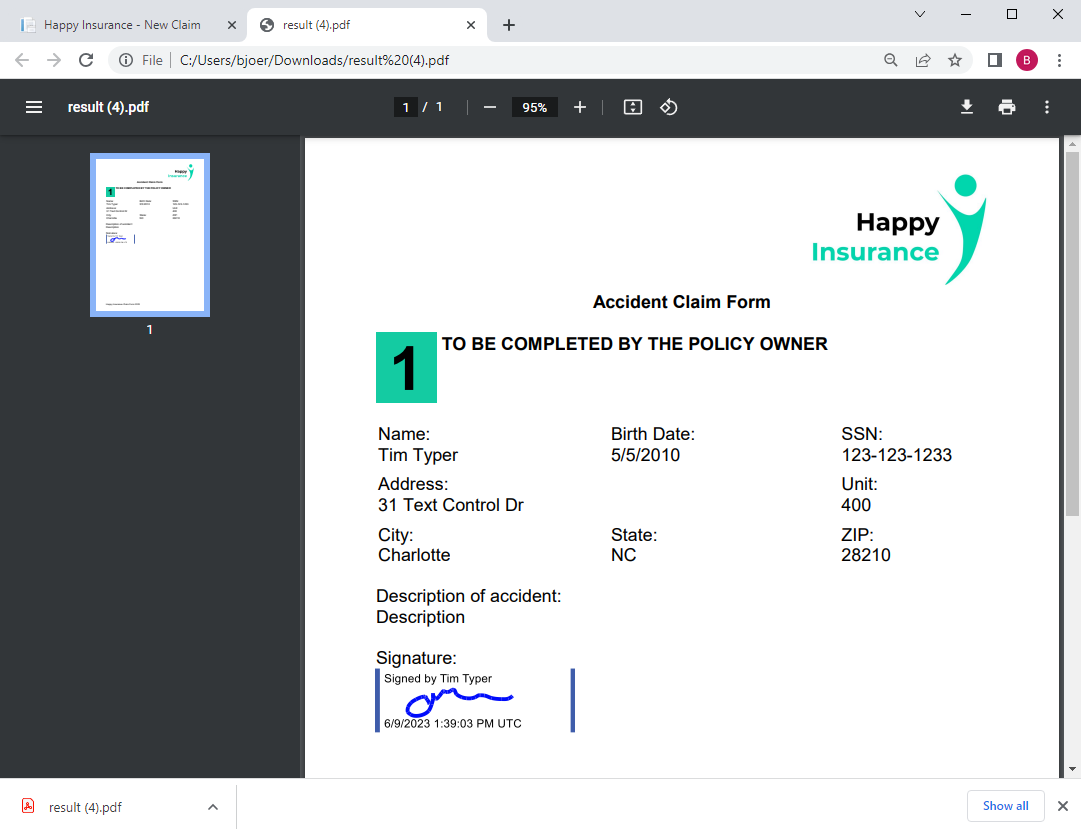This screenshot has width=1081, height=835.
Task: Print the PDF document
Action: pyautogui.click(x=1007, y=107)
